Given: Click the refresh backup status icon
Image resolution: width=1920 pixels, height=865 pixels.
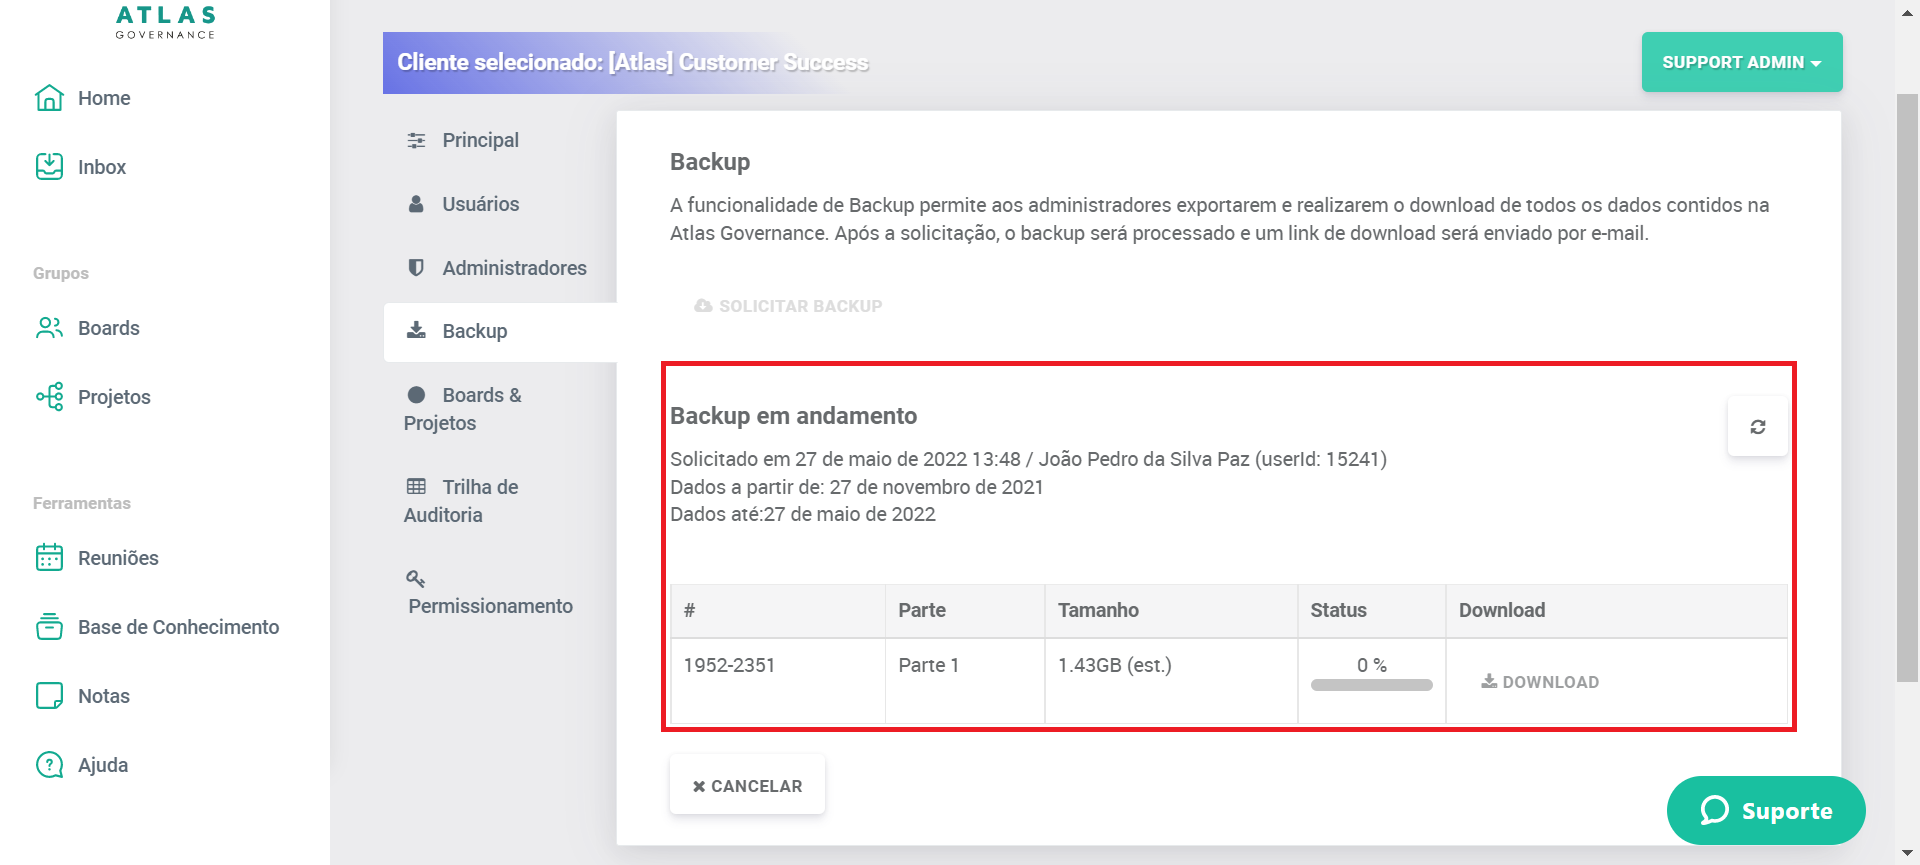Looking at the screenshot, I should pos(1757,427).
